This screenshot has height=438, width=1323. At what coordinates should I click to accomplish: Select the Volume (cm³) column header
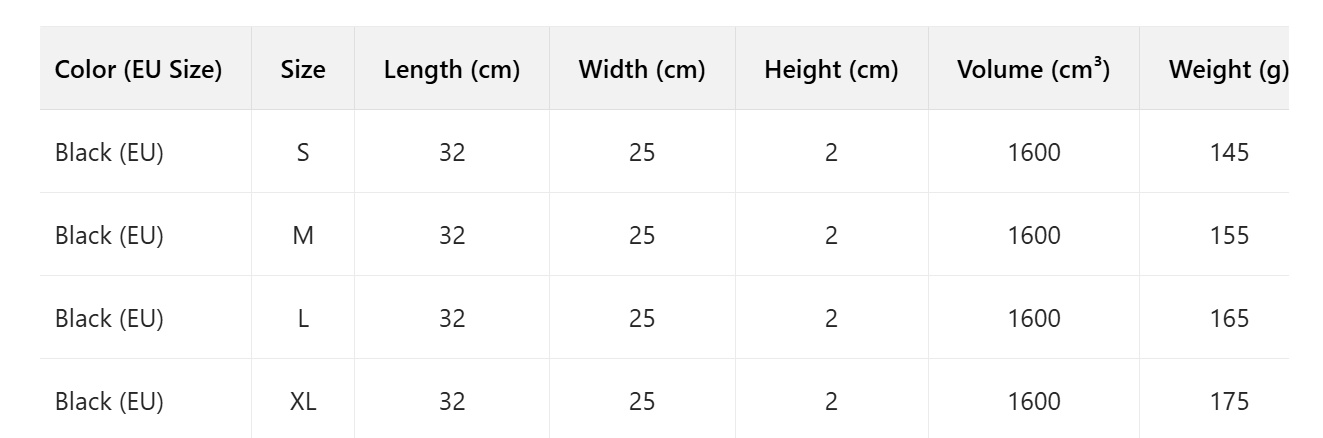[x=1033, y=70]
